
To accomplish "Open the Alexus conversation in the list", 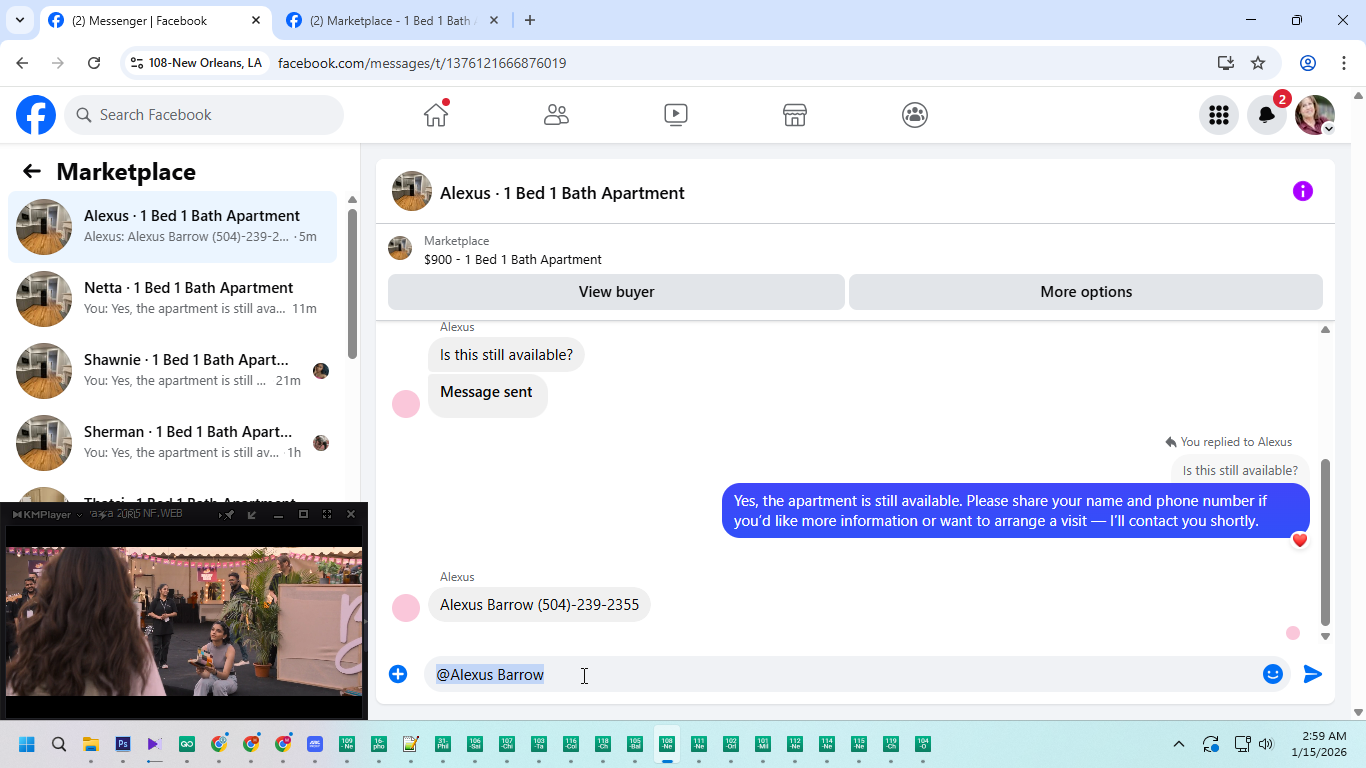I will pyautogui.click(x=173, y=227).
